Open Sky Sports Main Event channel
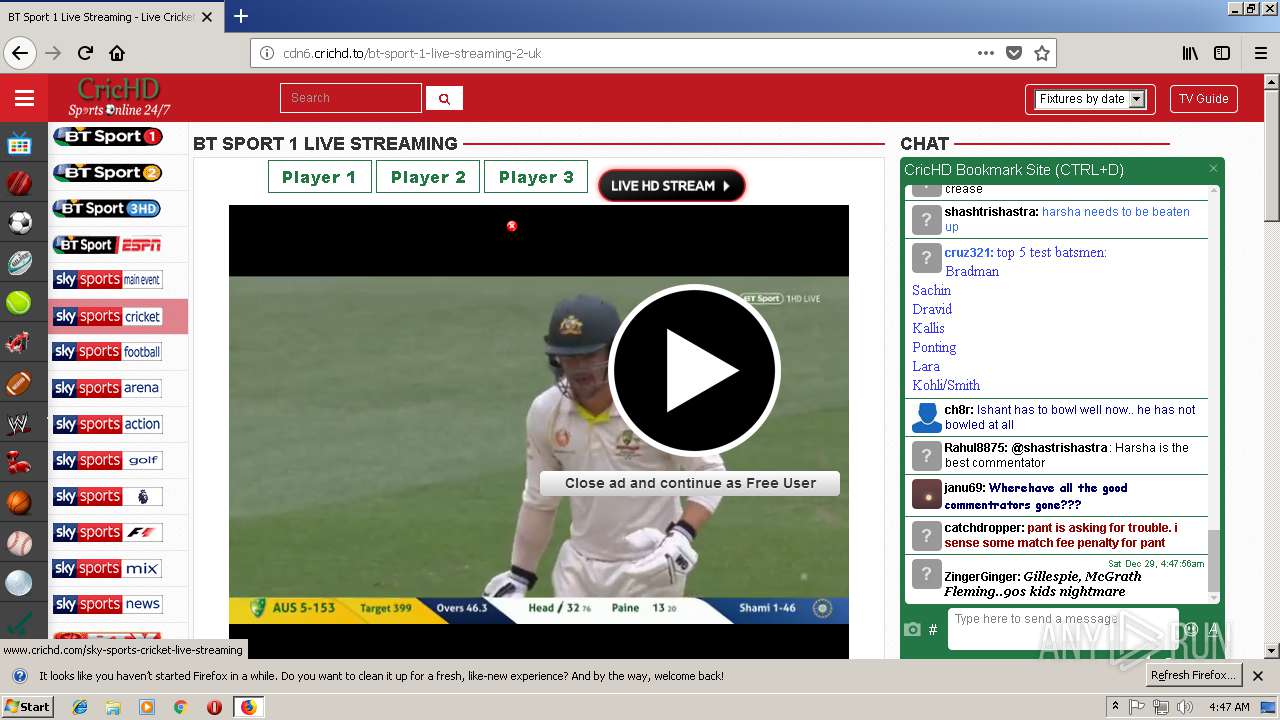 coord(107,280)
